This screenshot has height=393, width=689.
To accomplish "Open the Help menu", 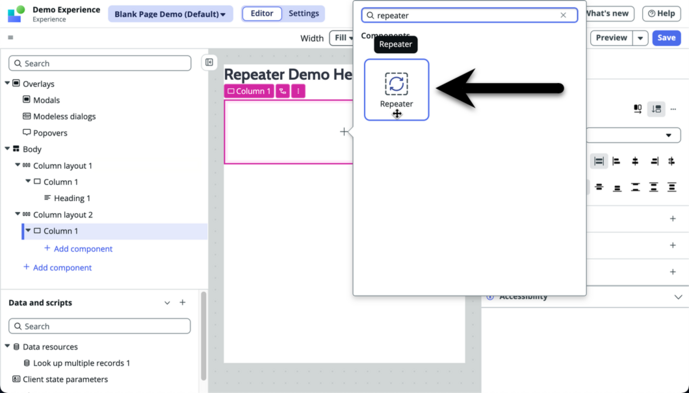I will (x=662, y=14).
